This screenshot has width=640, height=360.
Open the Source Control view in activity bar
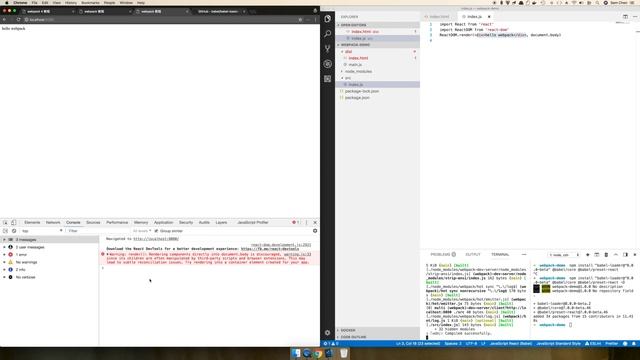pos(327,49)
